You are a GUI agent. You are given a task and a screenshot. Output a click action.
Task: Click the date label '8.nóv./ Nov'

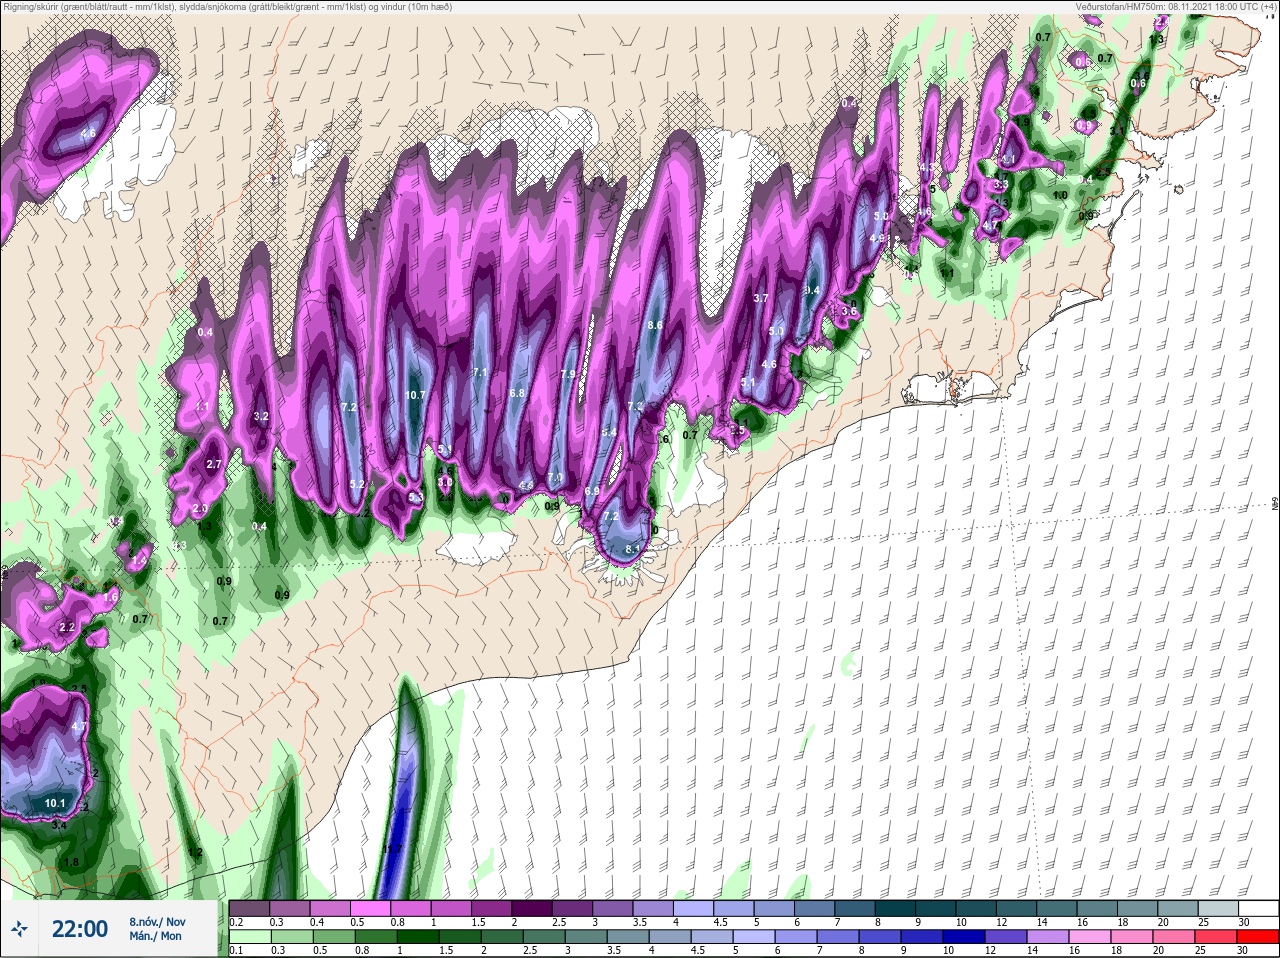157,921
